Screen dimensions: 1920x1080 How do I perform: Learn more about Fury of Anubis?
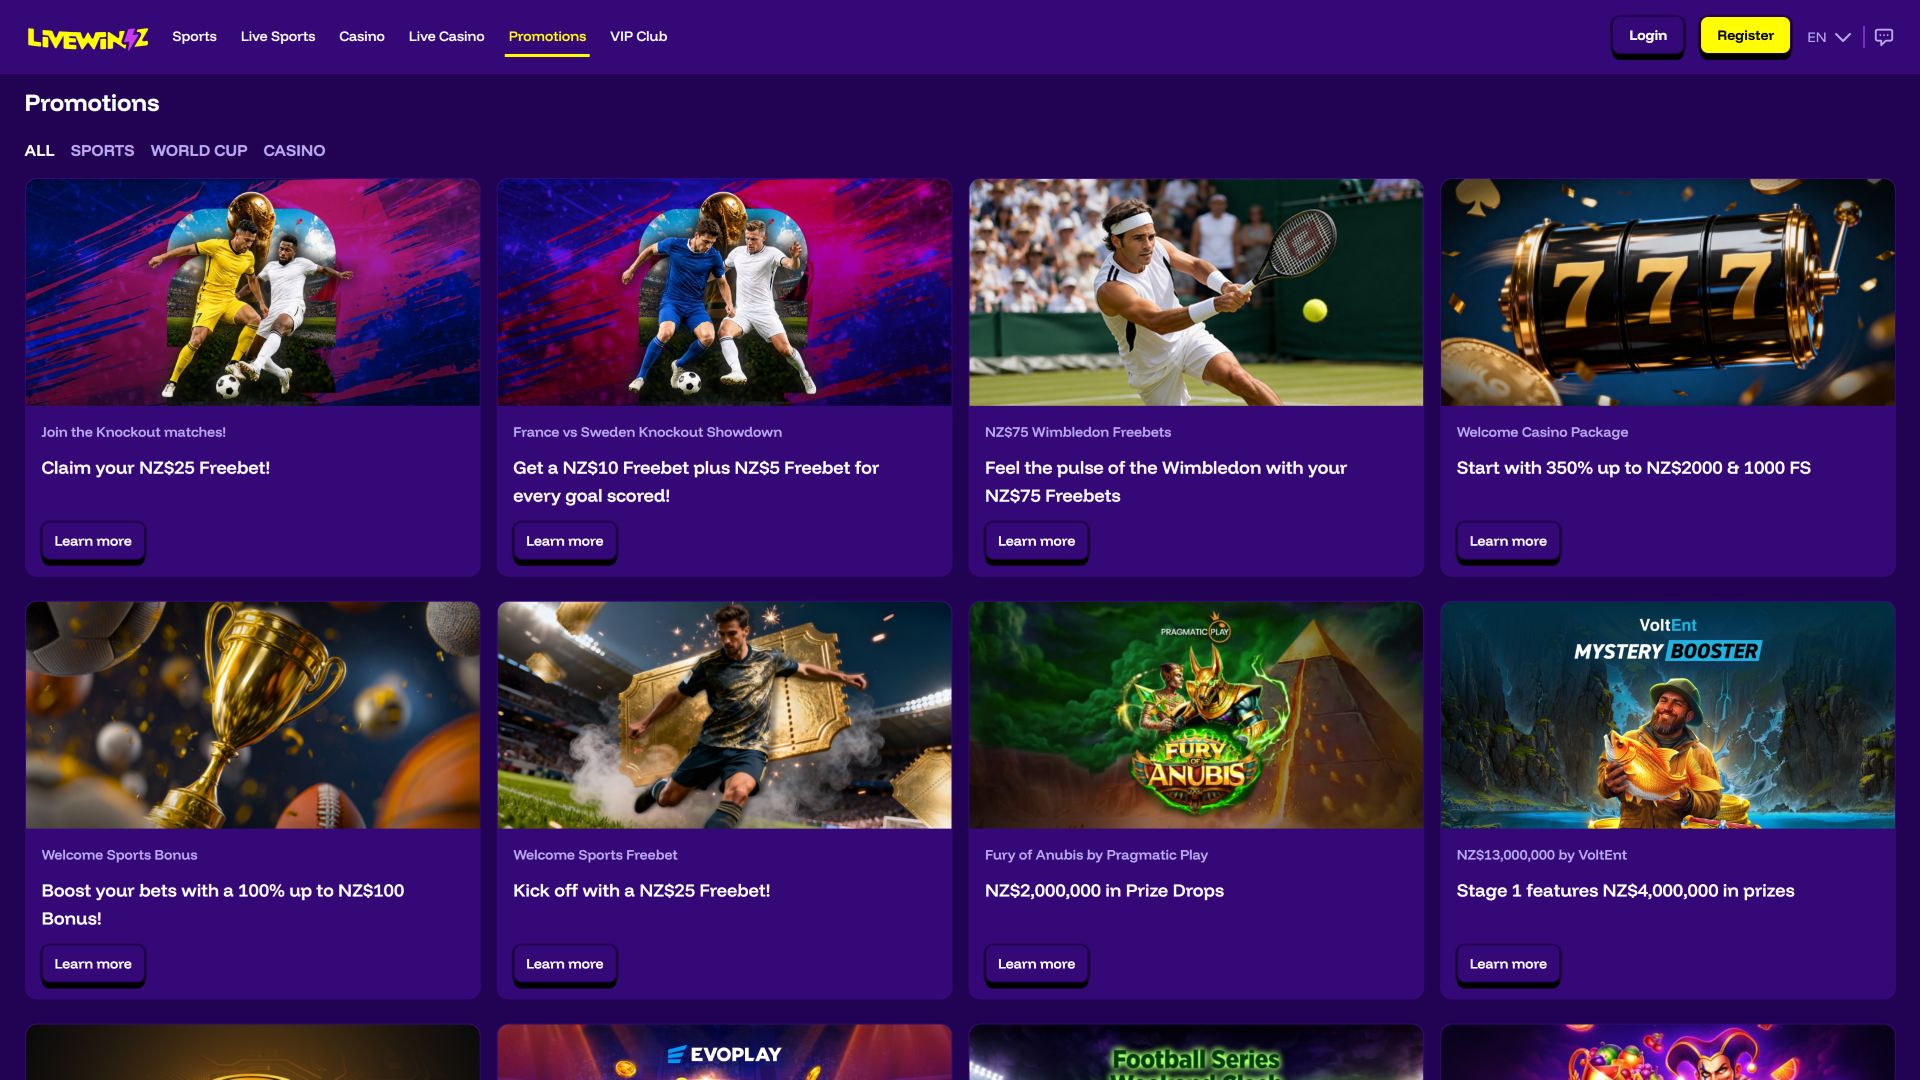pos(1036,965)
